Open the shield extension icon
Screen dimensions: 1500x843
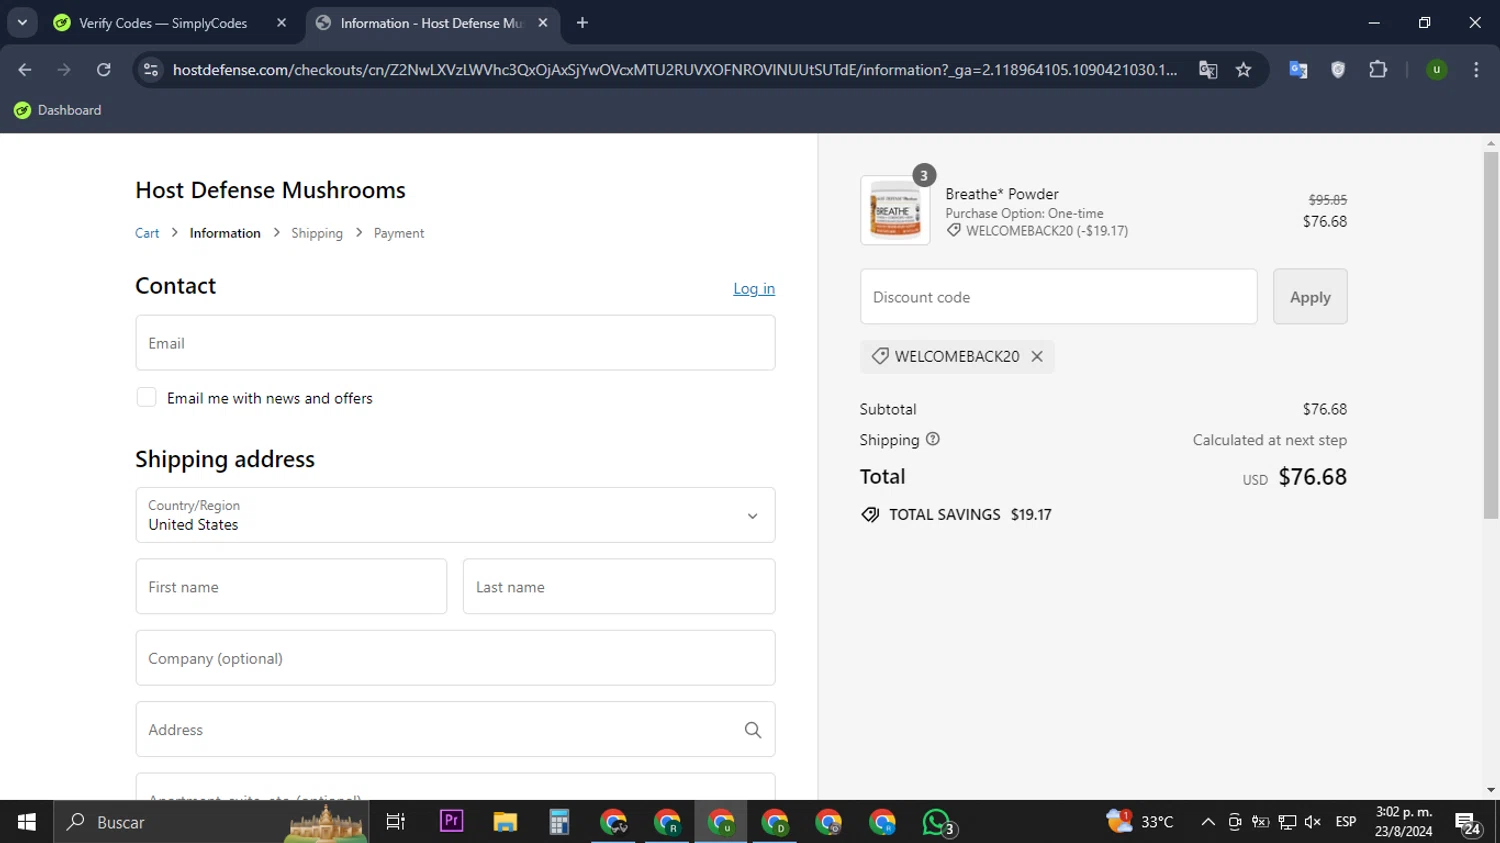(x=1338, y=70)
